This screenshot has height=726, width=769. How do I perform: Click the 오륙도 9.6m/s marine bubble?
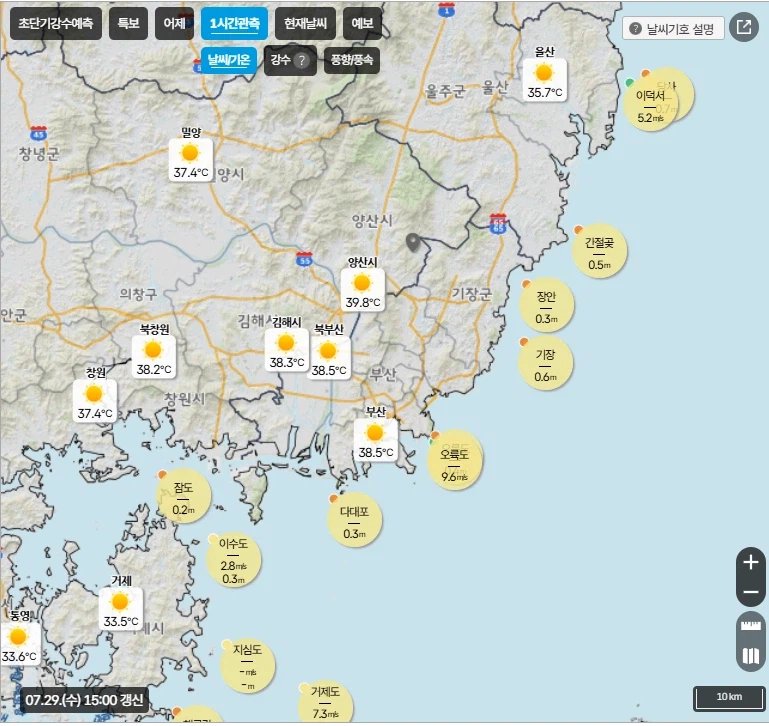pos(454,463)
